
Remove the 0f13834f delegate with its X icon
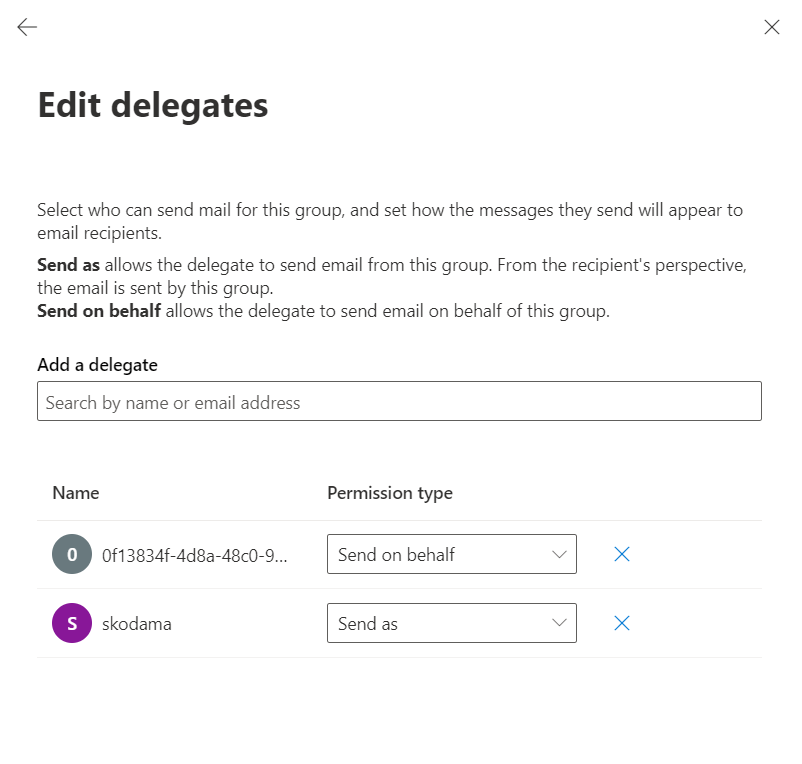point(621,554)
